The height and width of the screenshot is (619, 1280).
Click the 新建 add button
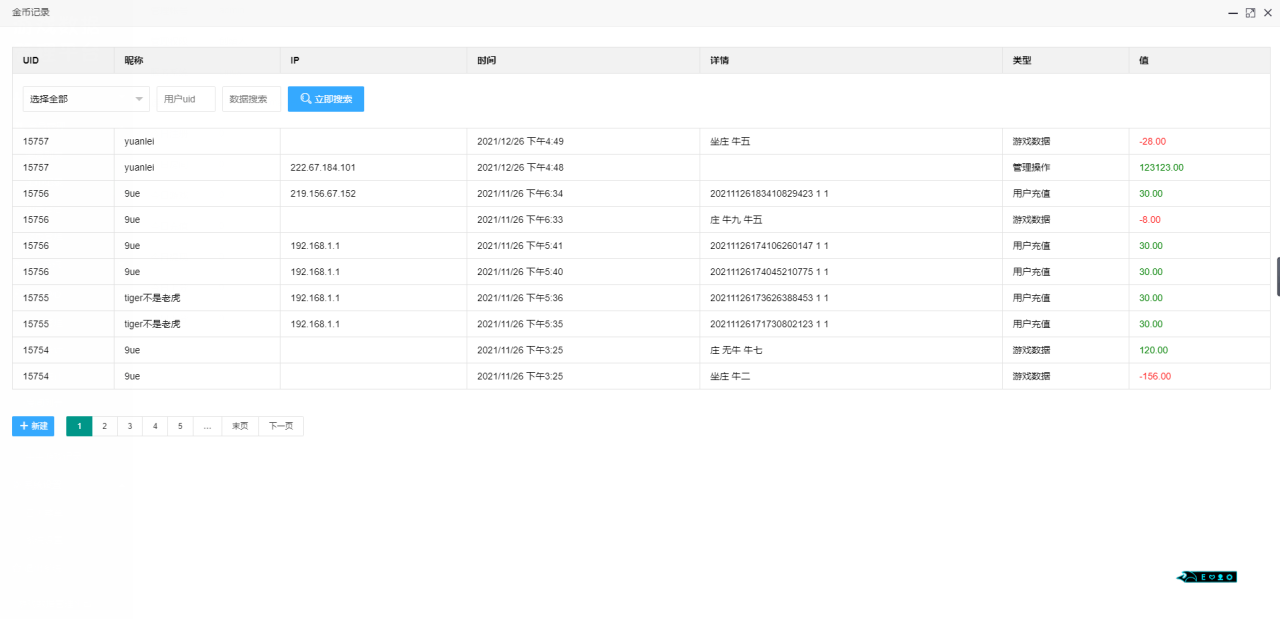[33, 426]
